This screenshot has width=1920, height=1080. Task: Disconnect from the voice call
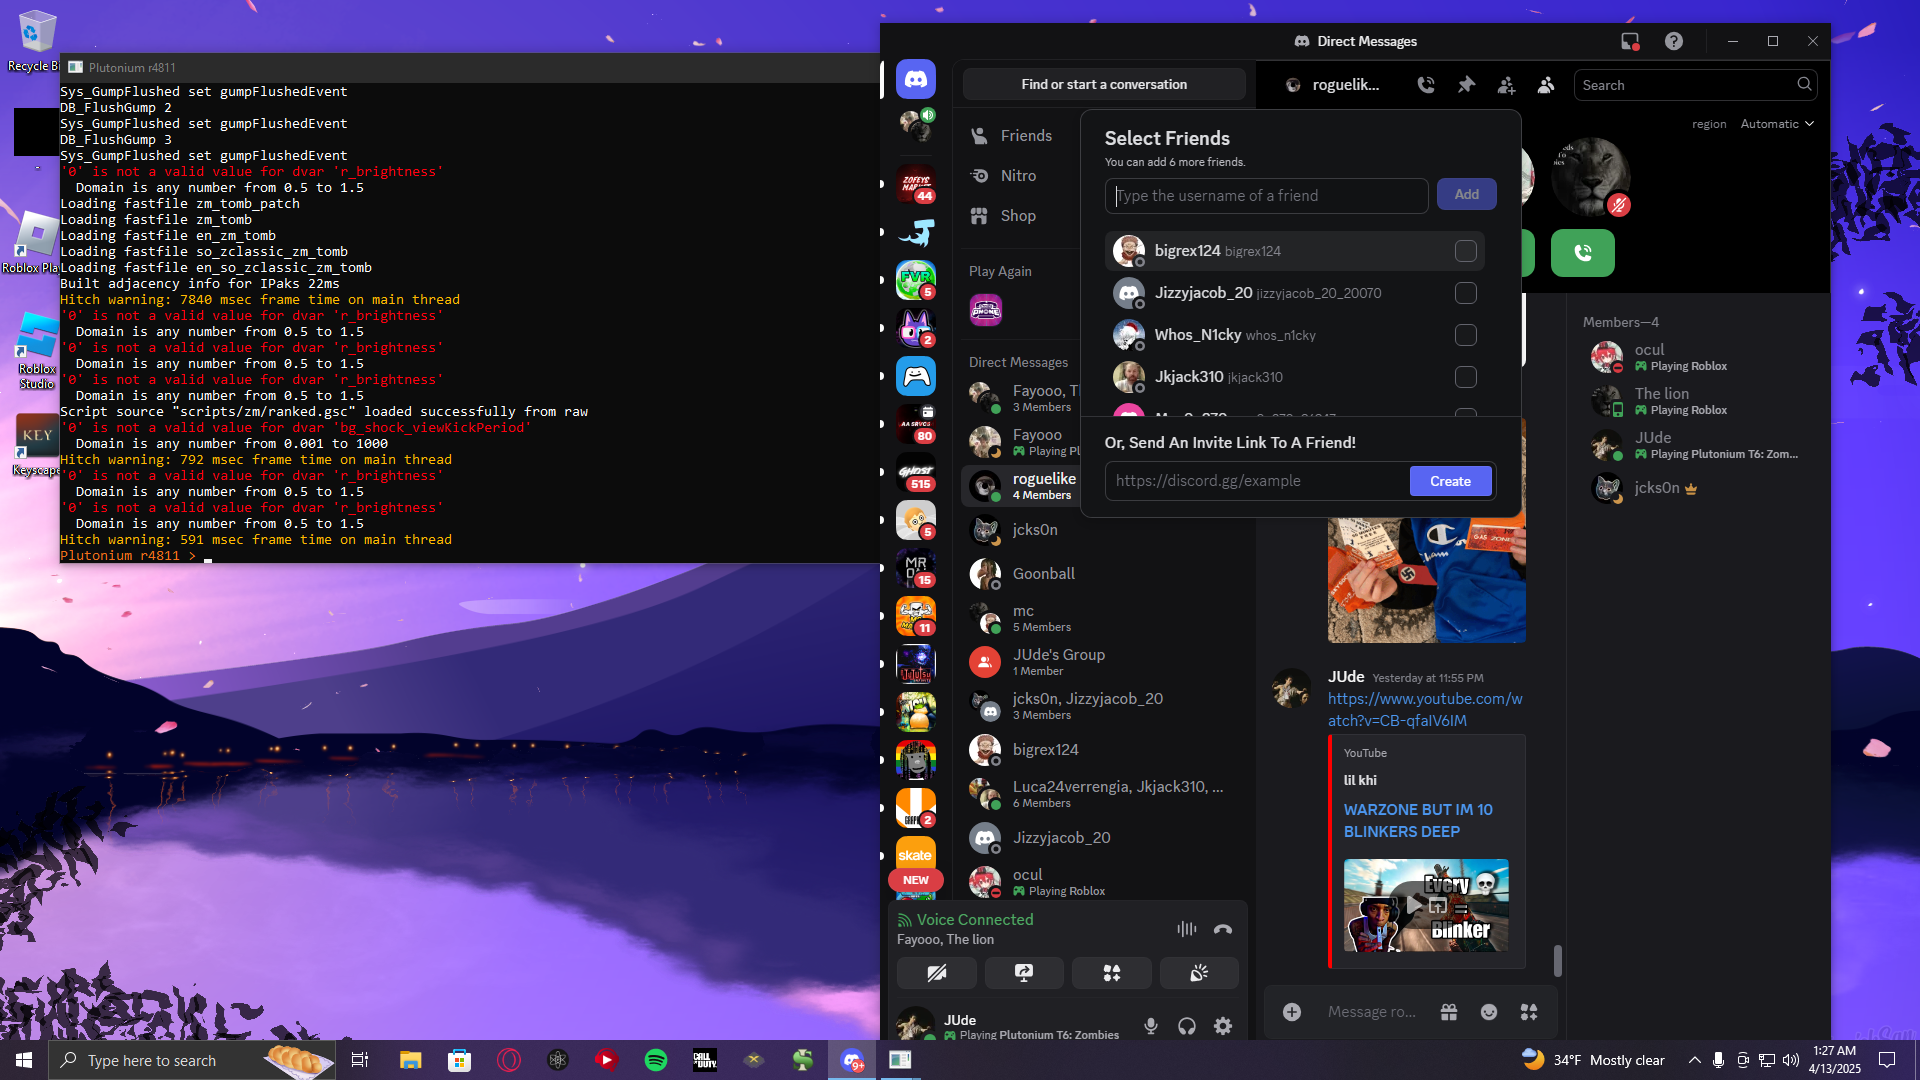pos(1223,929)
